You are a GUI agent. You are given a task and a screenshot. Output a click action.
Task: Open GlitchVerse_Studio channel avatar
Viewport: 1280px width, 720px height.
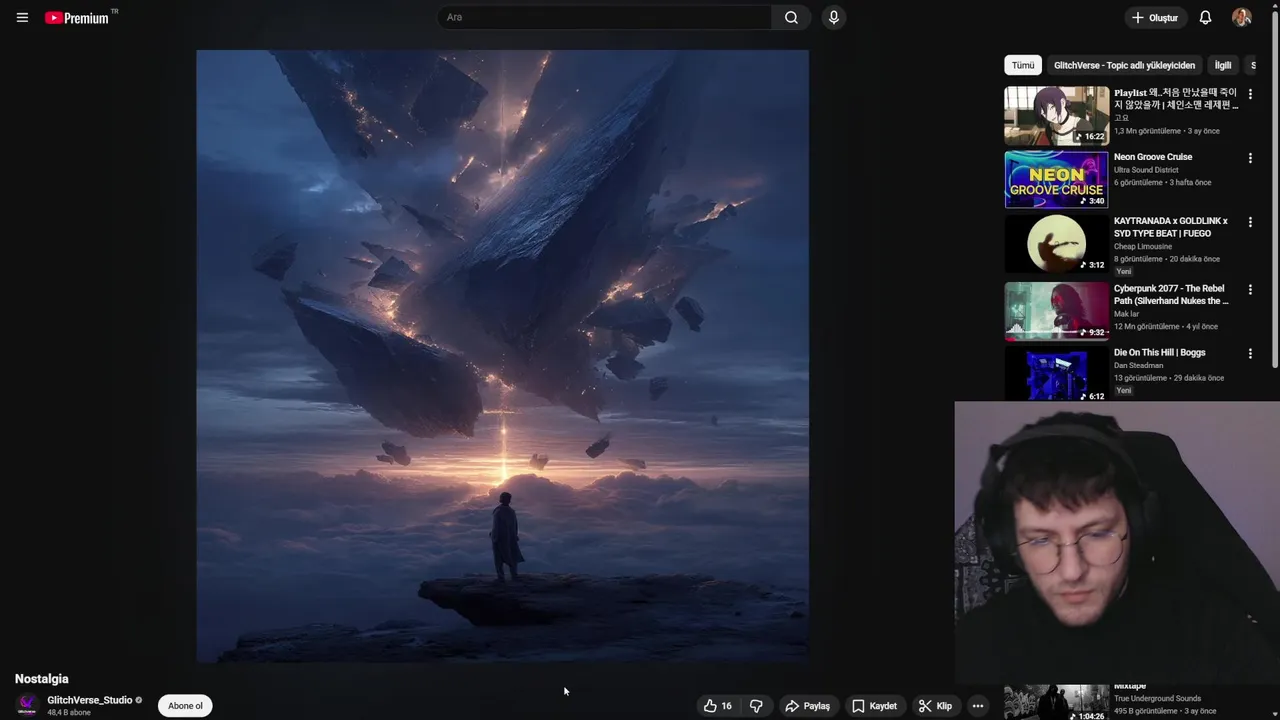27,705
